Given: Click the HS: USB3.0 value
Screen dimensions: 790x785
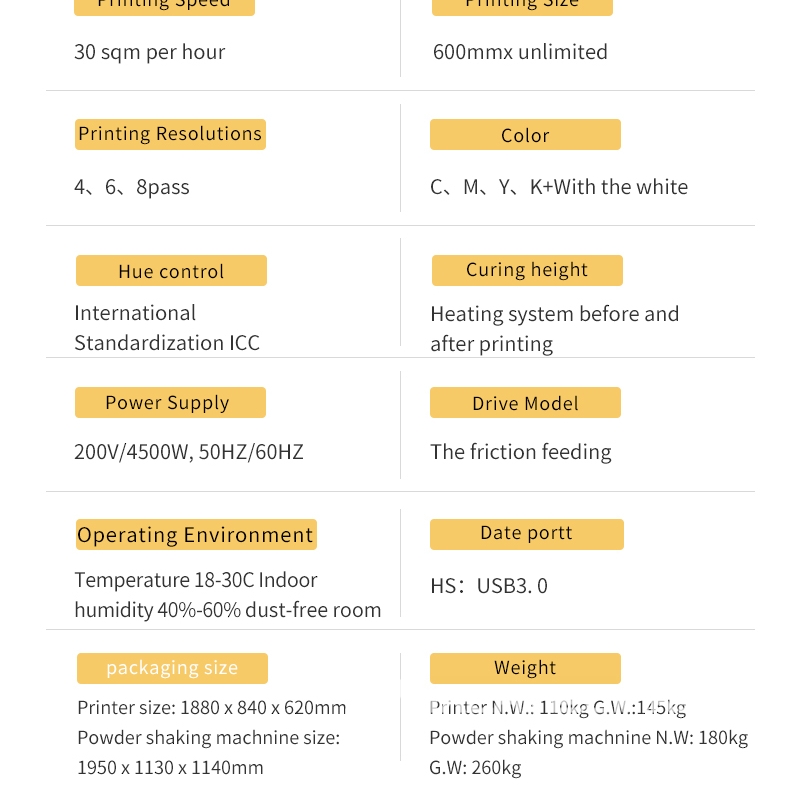Looking at the screenshot, I should (x=489, y=586).
